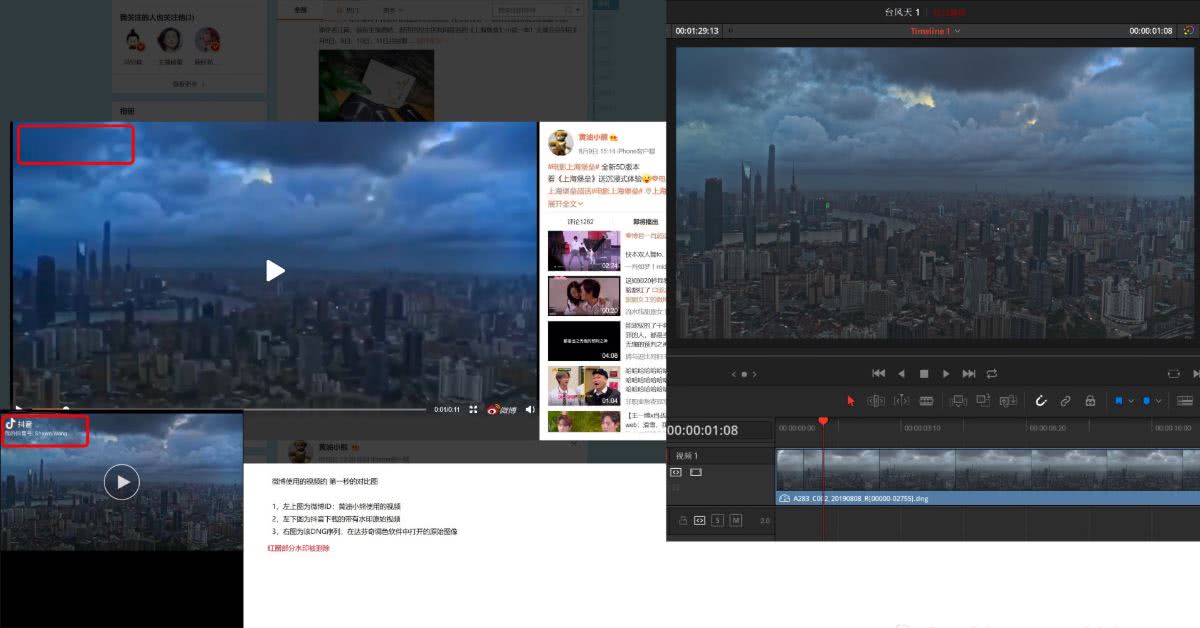Toggle timeline Snapping magnet
Screen dimensions: 1200x628
1040,400
